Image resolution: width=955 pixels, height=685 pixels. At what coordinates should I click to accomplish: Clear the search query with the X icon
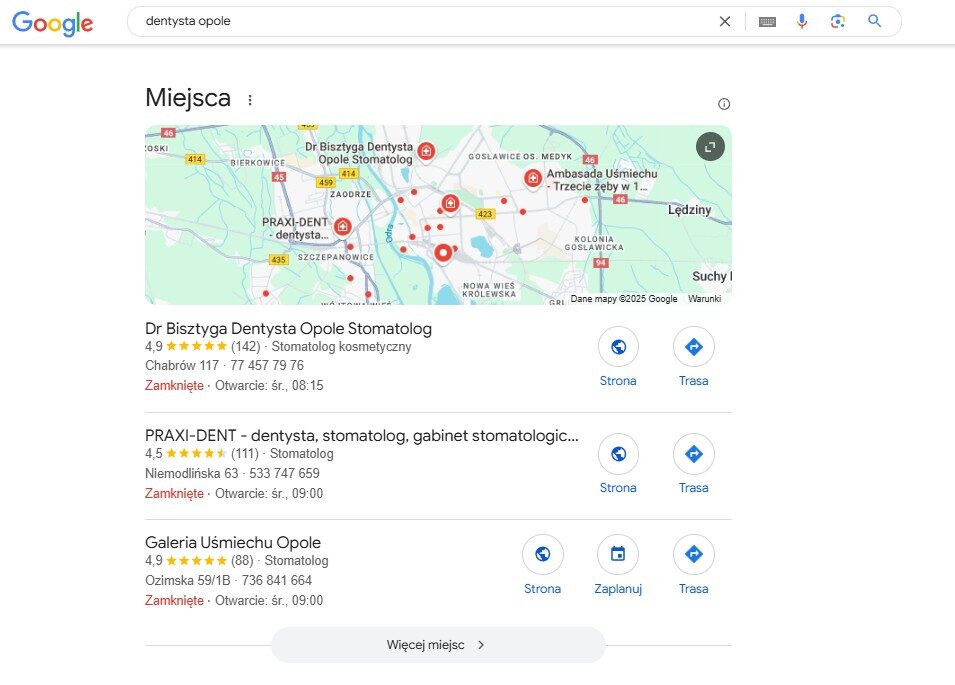coord(725,22)
